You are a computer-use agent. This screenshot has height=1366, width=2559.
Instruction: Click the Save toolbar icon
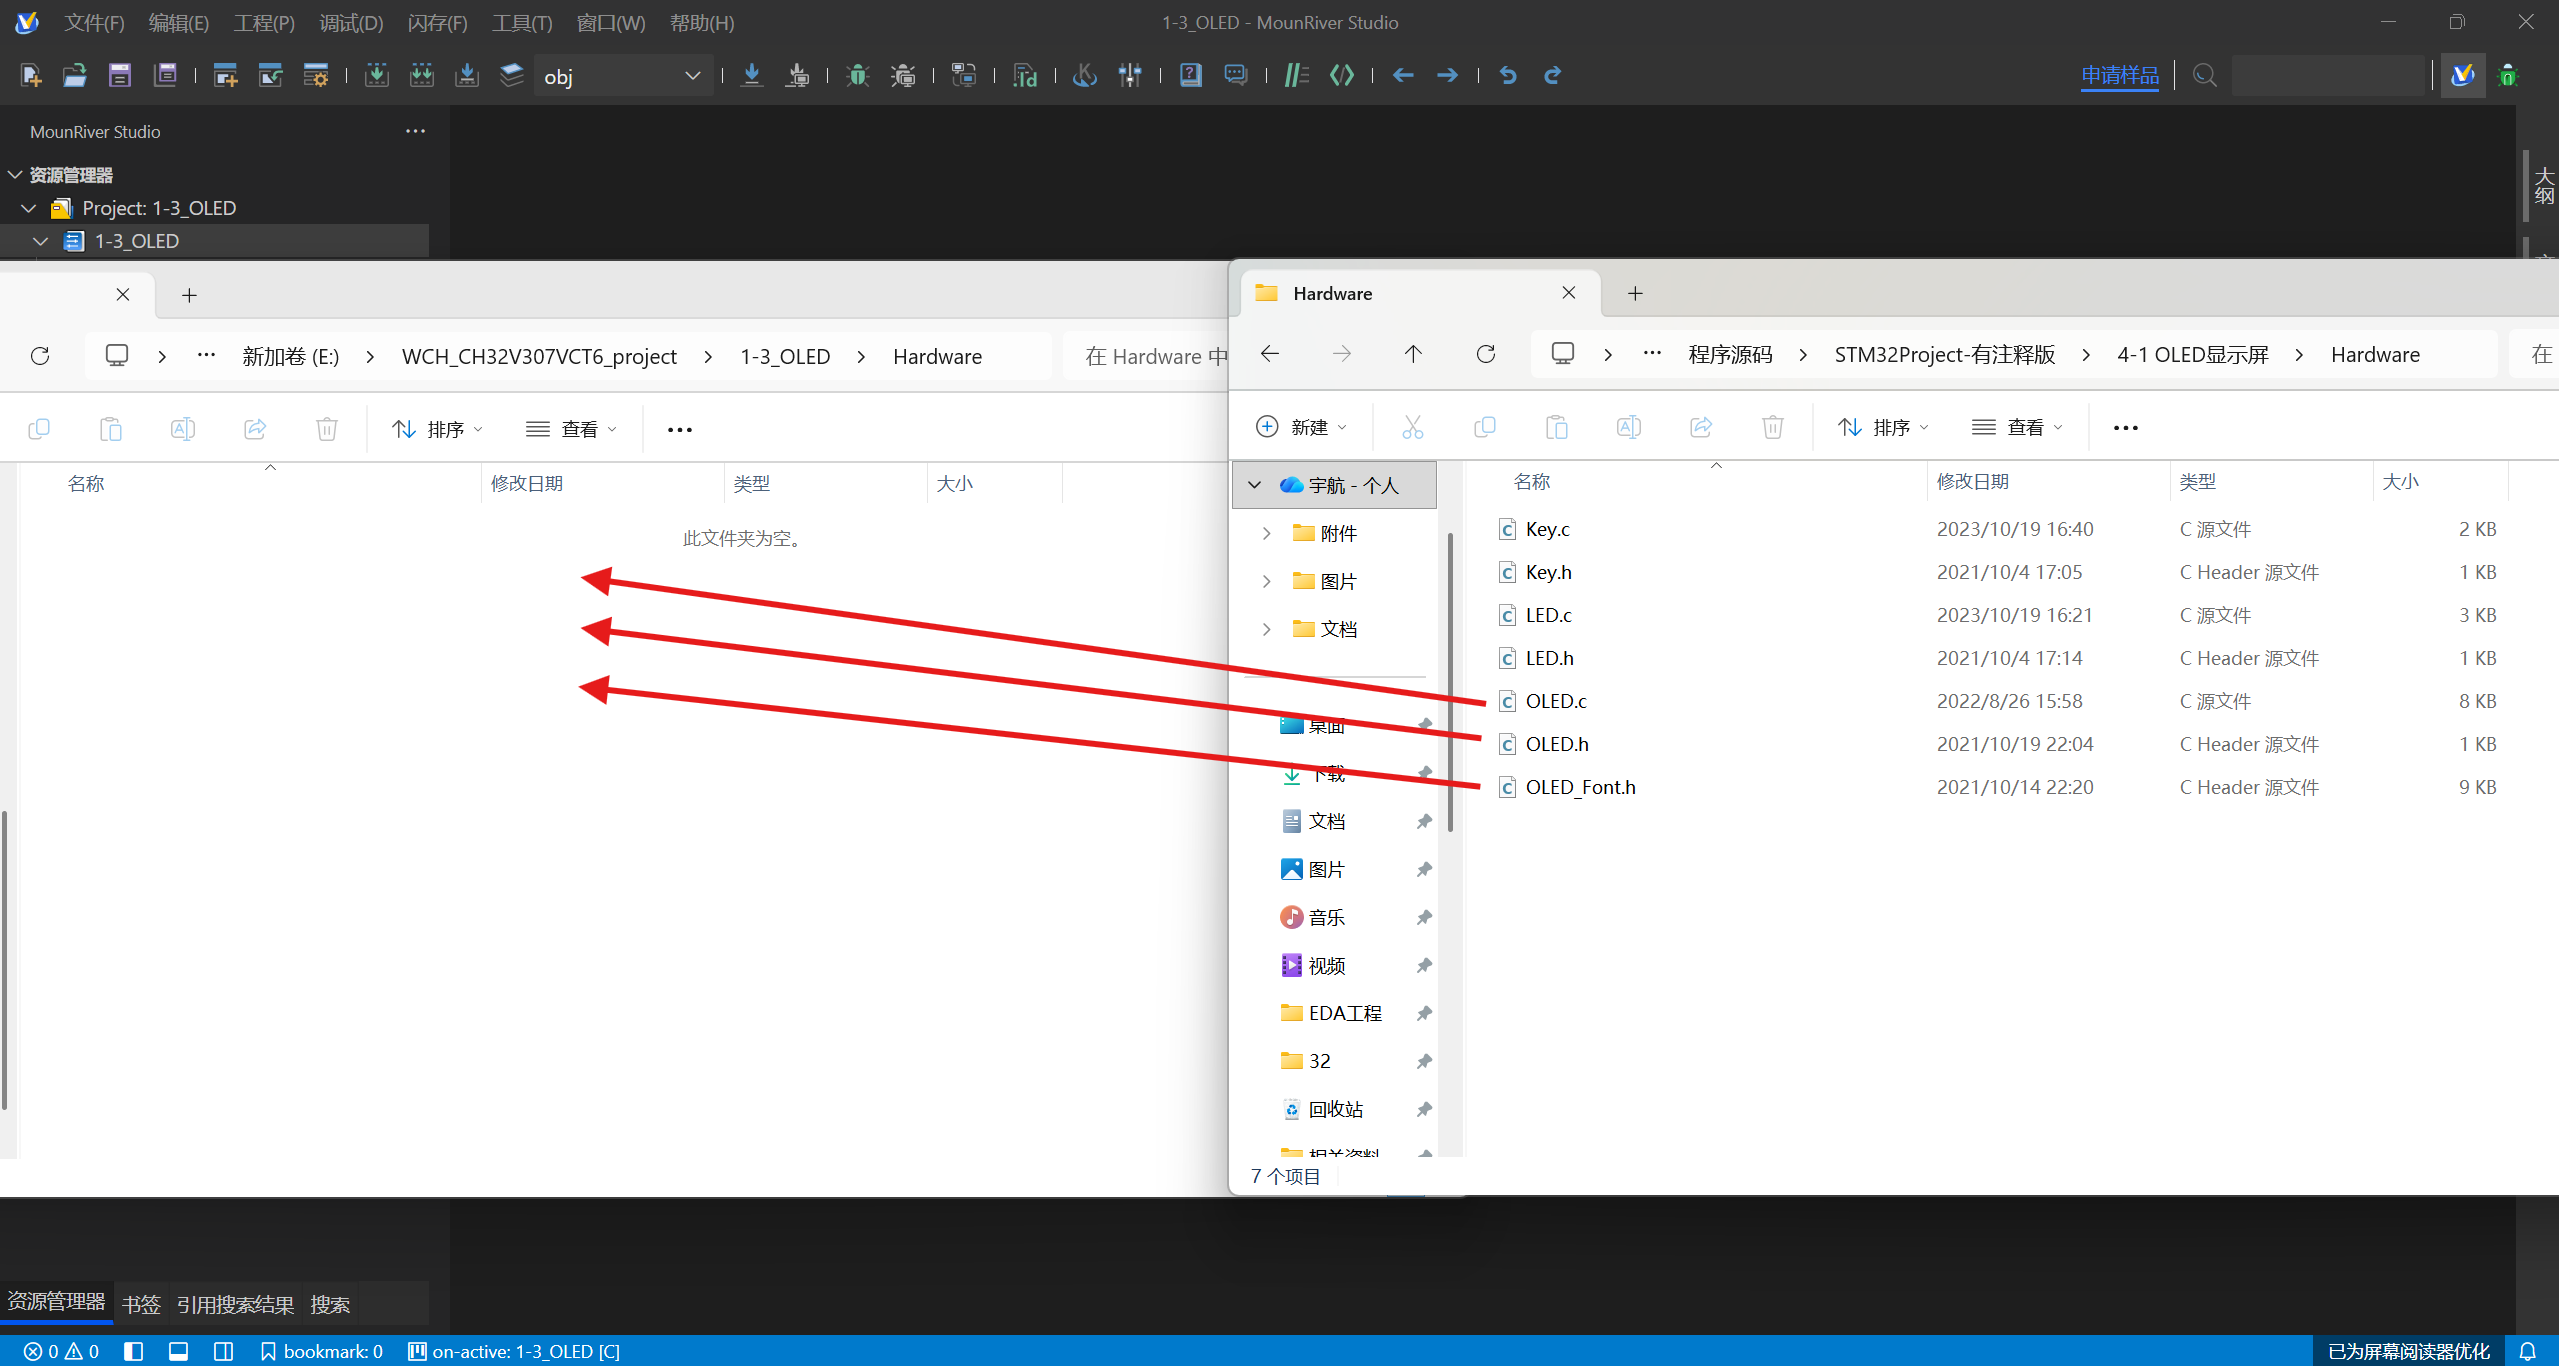tap(120, 75)
